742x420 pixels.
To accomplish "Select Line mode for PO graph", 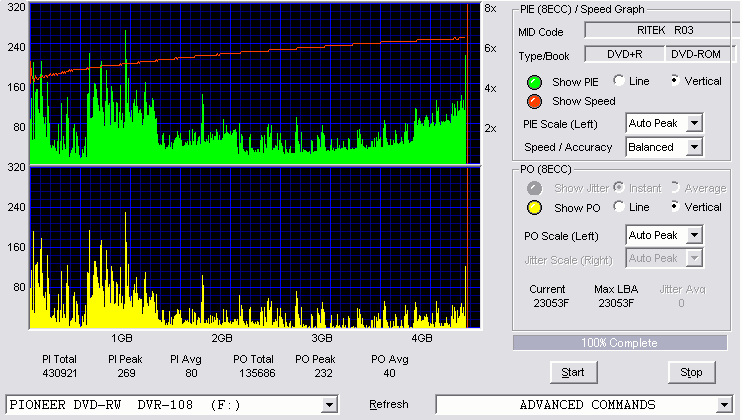I will pyautogui.click(x=618, y=206).
